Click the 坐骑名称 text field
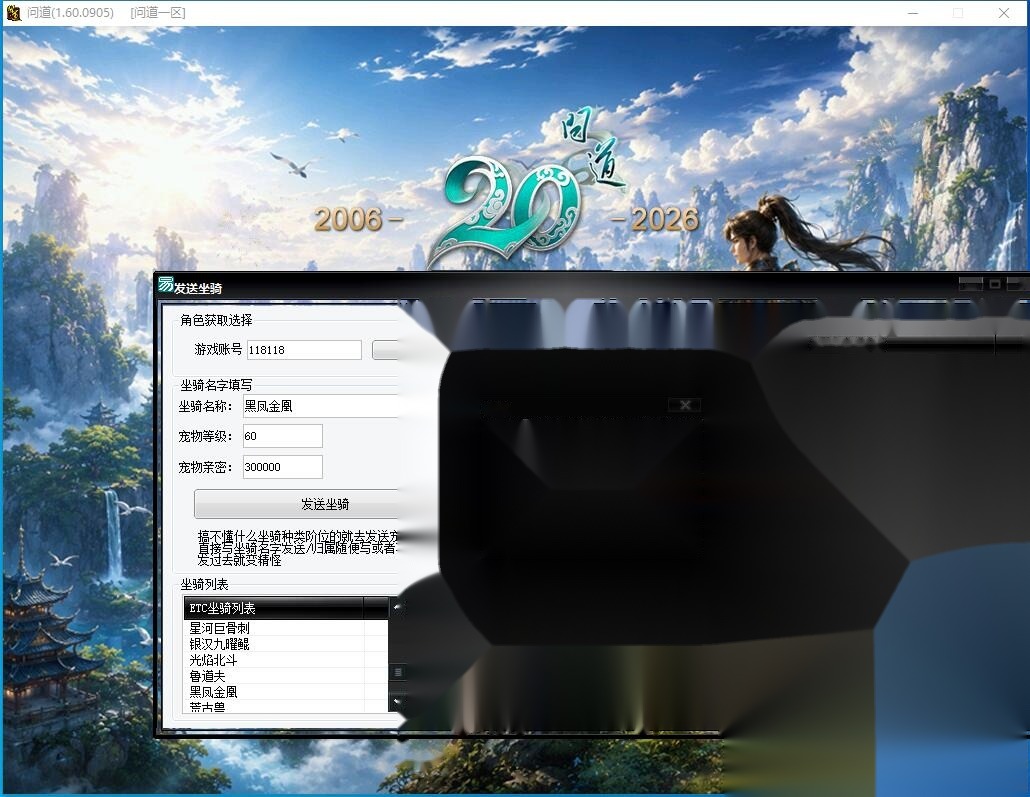The image size is (1030, 797). pyautogui.click(x=321, y=406)
